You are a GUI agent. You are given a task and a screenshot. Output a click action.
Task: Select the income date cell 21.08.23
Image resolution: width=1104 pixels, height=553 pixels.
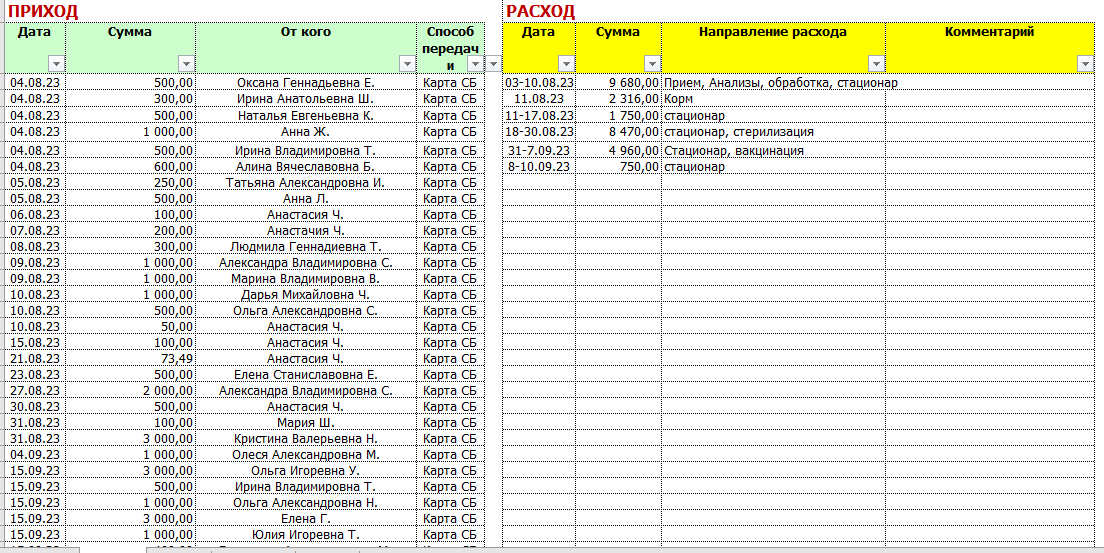point(35,359)
